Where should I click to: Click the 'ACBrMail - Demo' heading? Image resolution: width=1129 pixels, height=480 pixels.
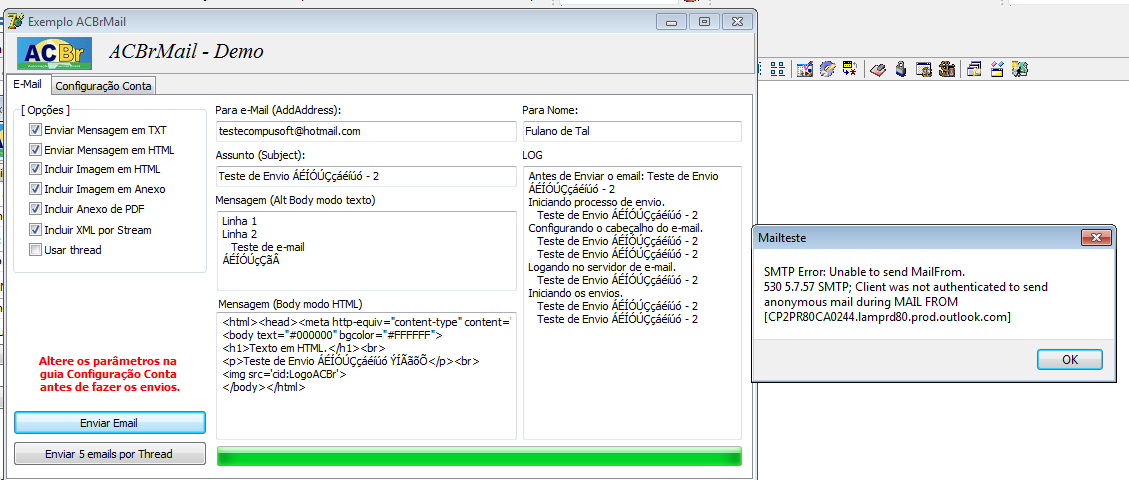[x=186, y=51]
